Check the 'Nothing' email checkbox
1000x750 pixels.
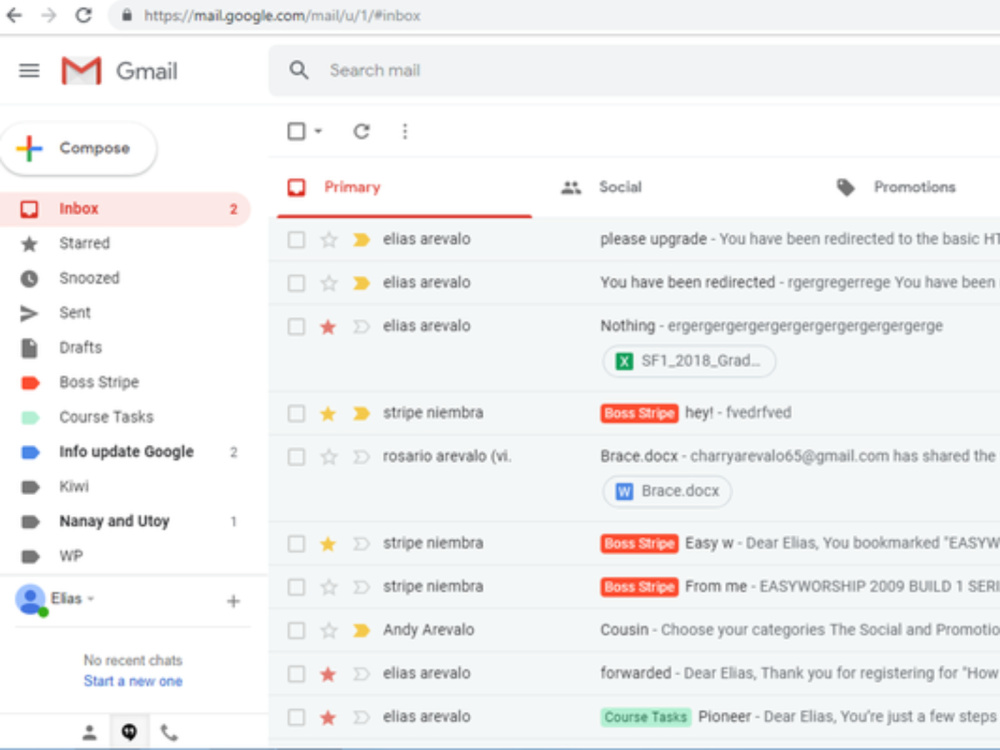[296, 327]
